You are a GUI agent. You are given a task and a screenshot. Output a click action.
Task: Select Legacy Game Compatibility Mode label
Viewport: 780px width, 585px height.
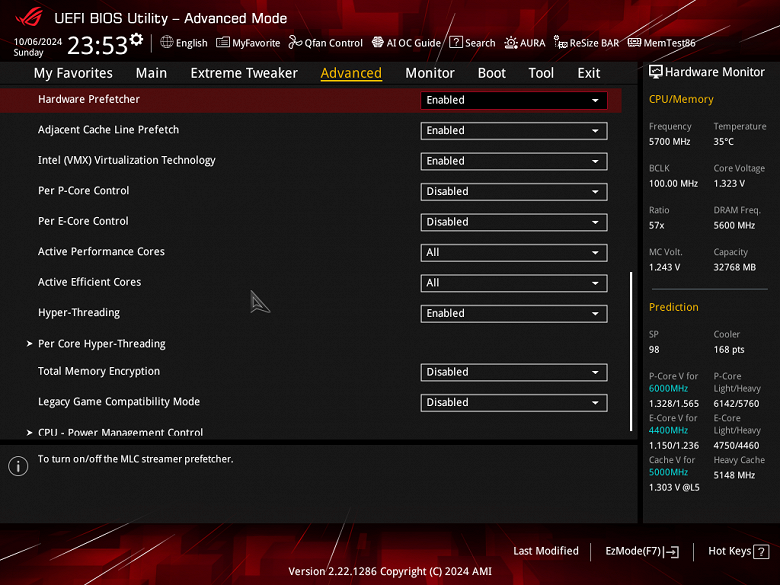119,402
